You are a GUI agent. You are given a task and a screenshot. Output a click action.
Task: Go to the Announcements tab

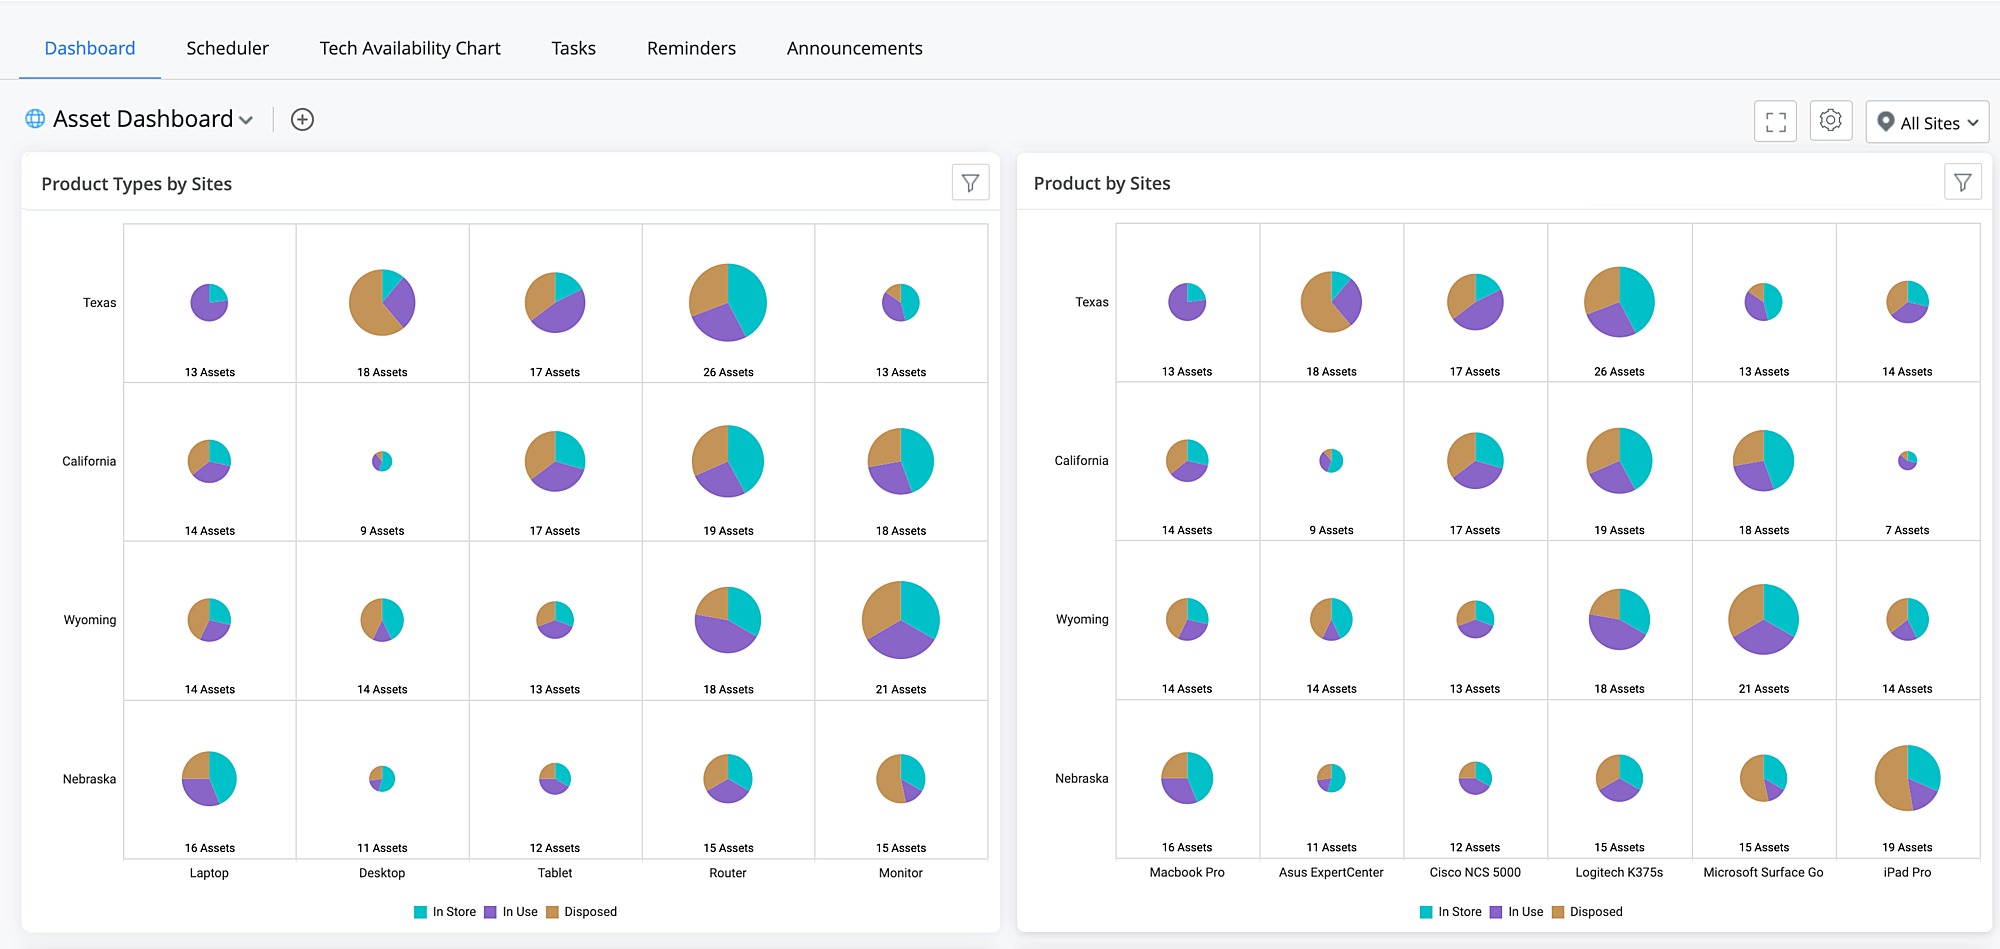(855, 48)
